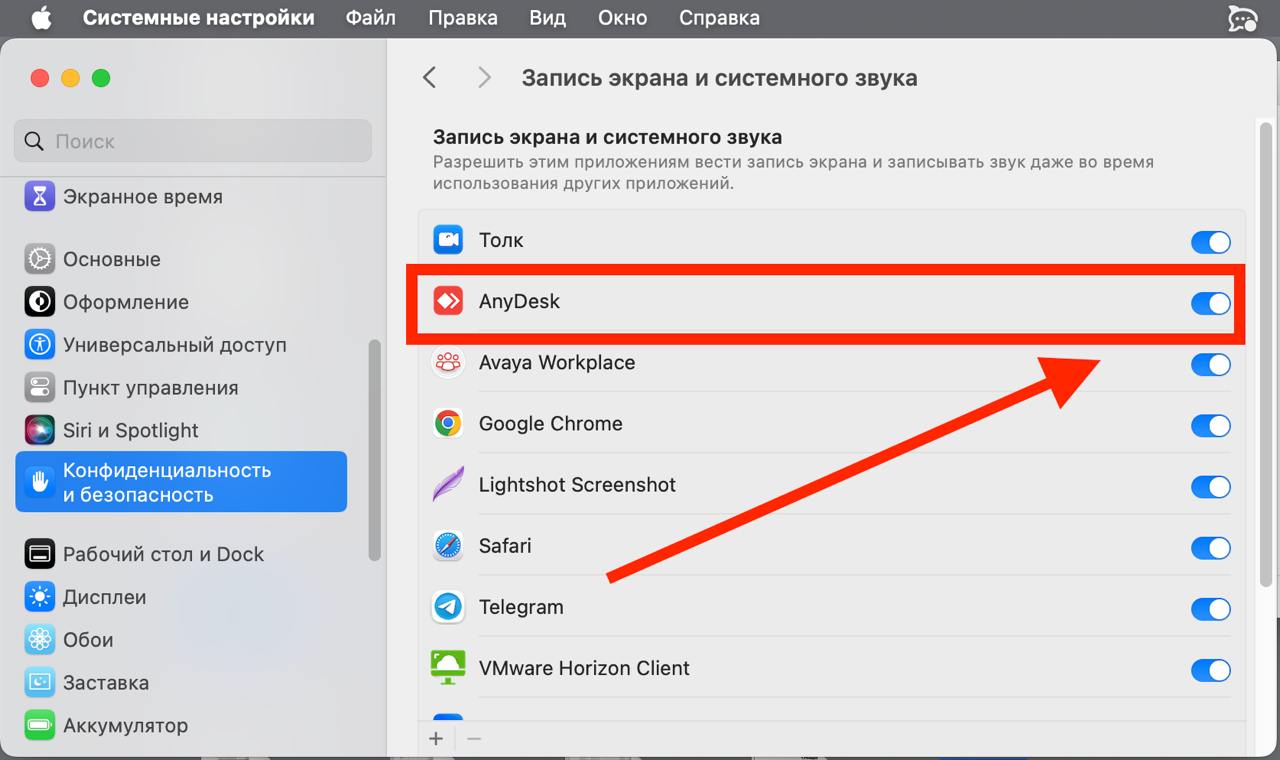Select the Дисплеи label
1280x760 pixels.
105,597
